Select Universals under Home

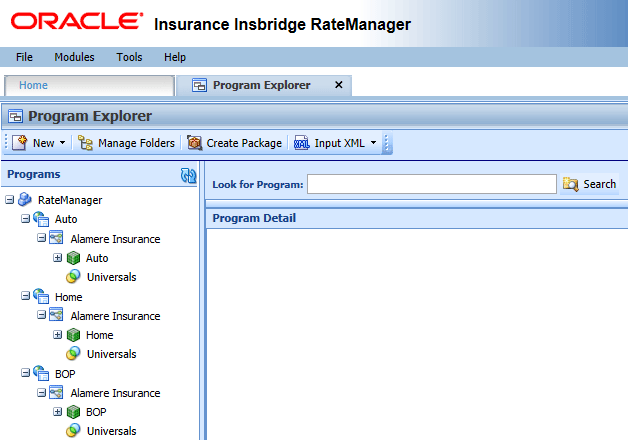[111, 354]
